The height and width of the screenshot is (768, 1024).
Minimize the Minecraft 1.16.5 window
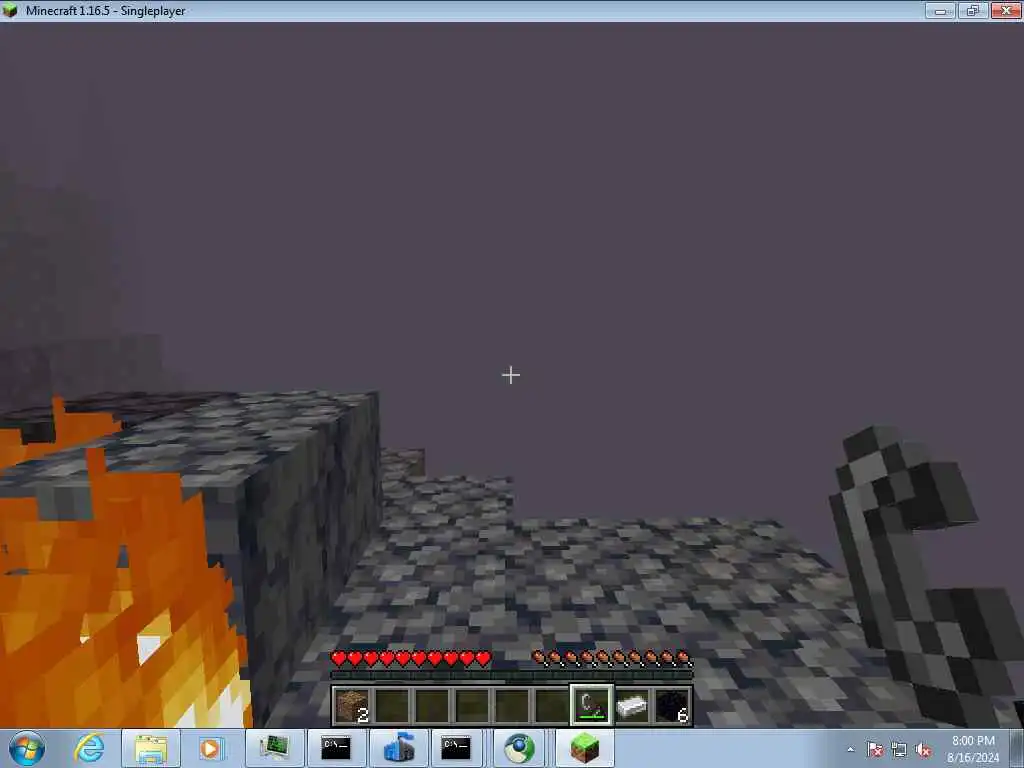[x=940, y=10]
